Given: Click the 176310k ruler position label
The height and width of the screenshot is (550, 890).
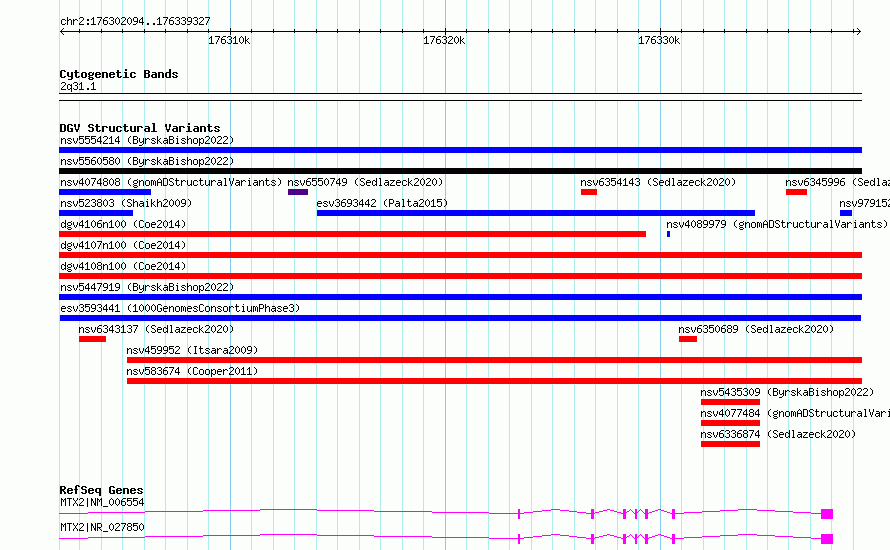Looking at the screenshot, I should 229,40.
